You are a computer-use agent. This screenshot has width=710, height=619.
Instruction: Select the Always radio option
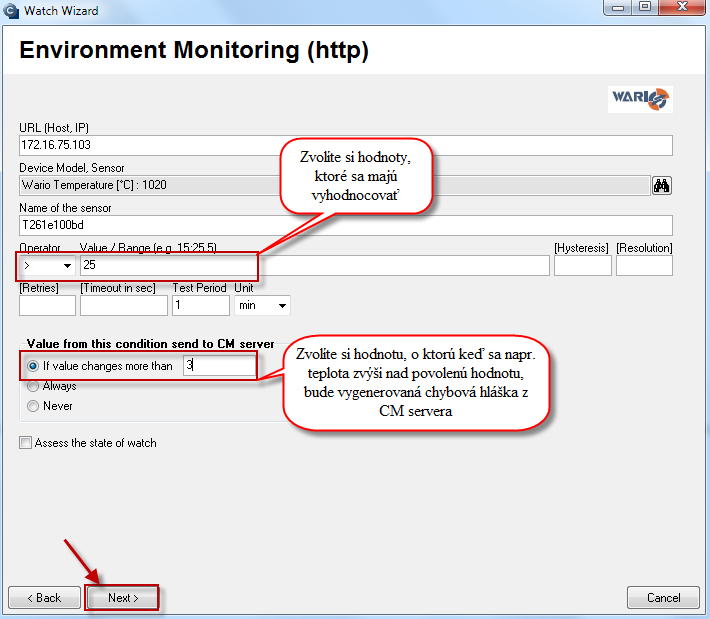pyautogui.click(x=33, y=386)
